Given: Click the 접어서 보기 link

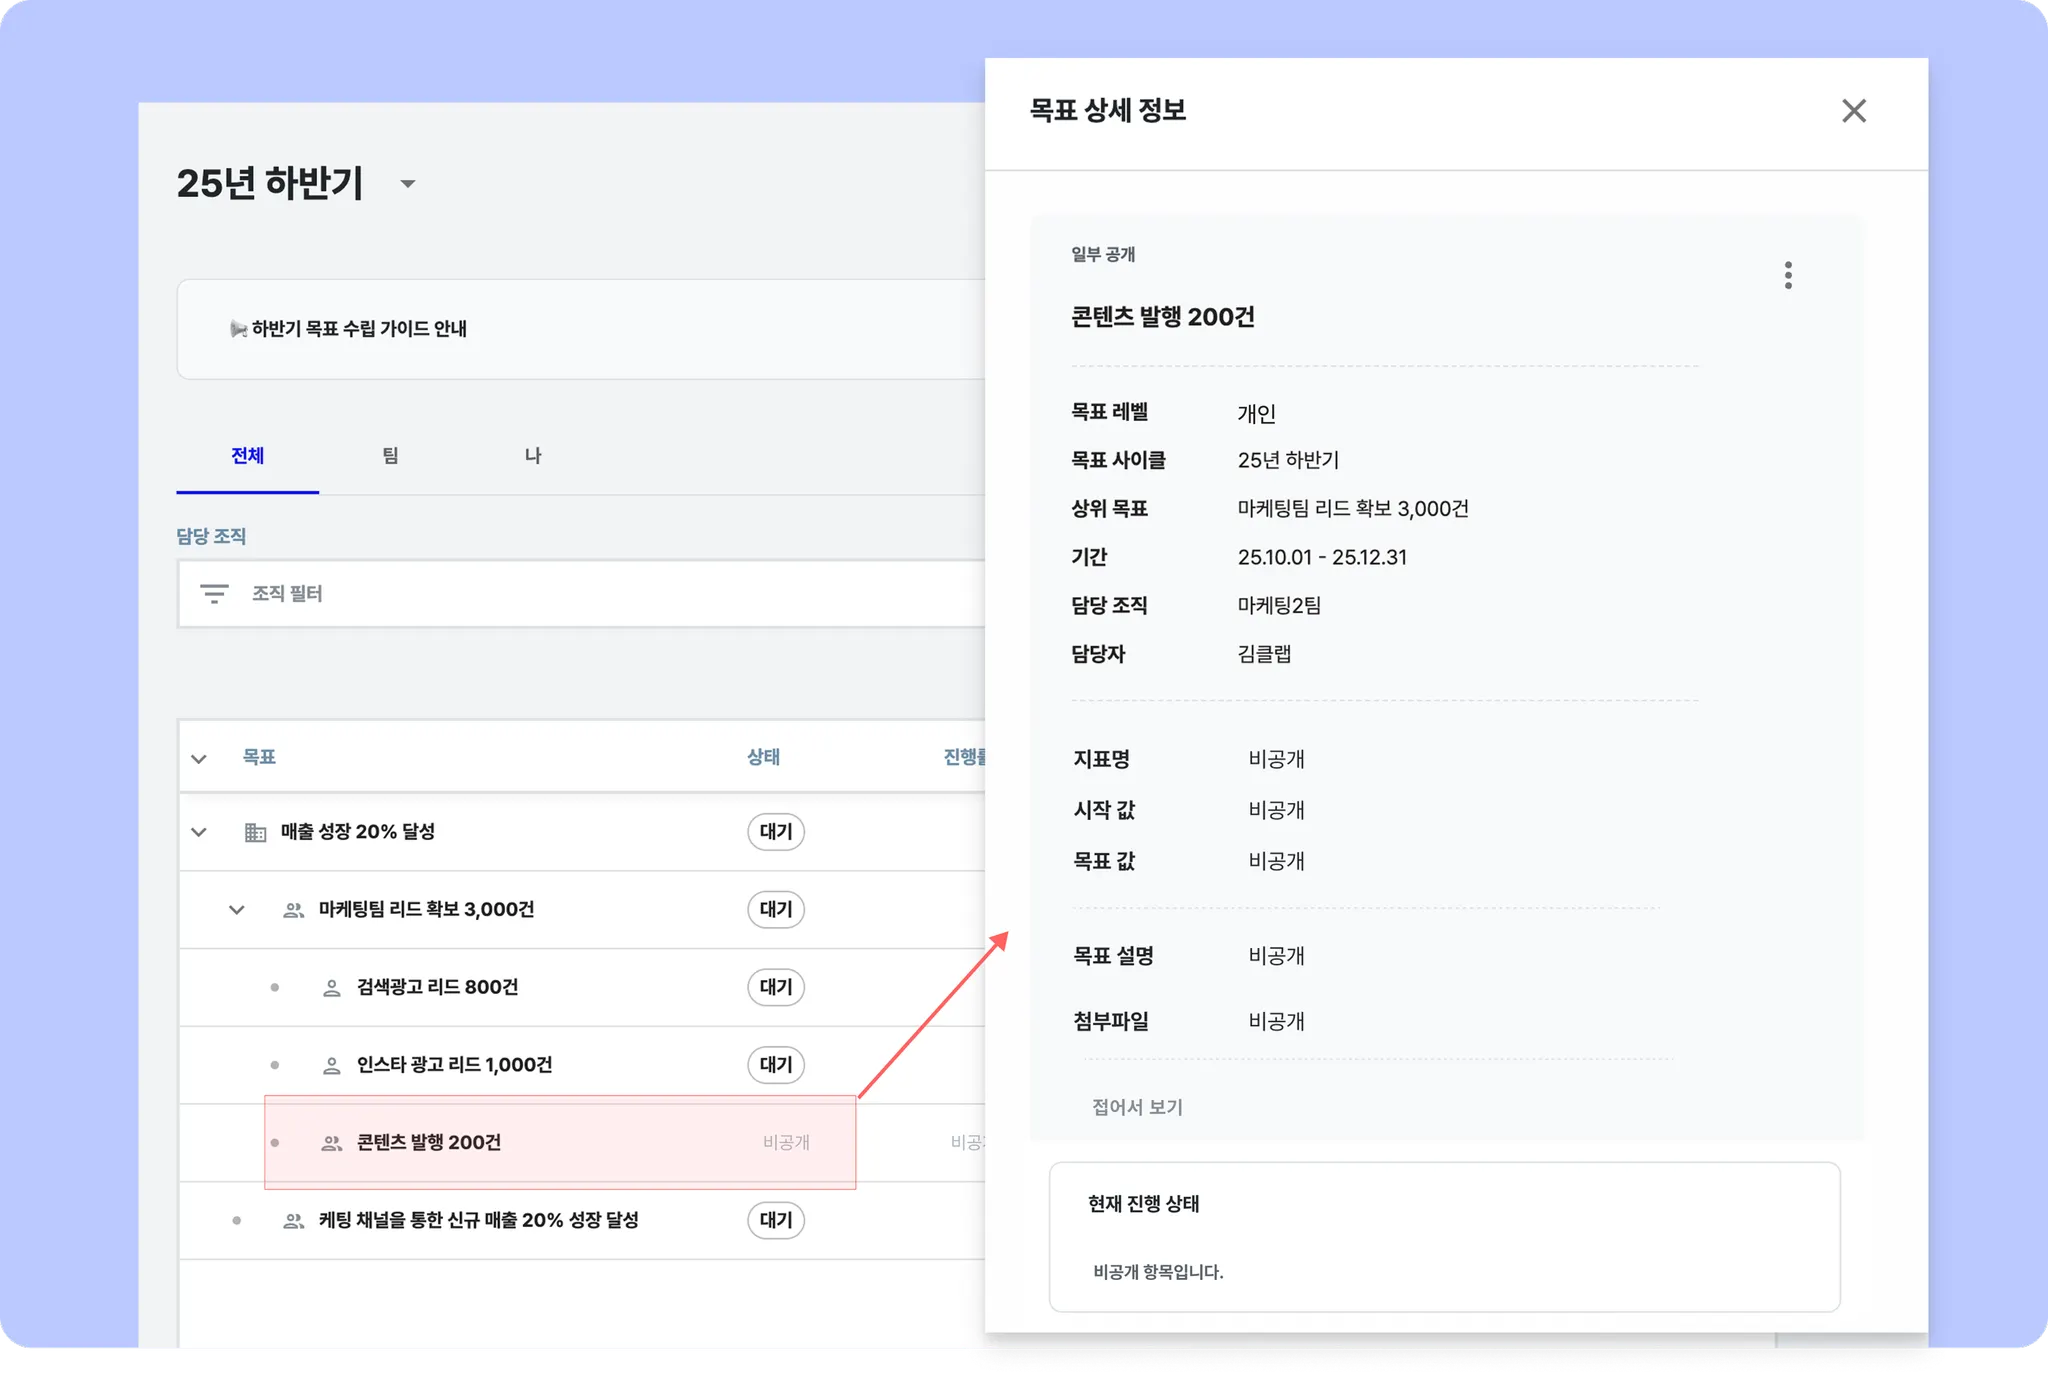Looking at the screenshot, I should [x=1137, y=1107].
